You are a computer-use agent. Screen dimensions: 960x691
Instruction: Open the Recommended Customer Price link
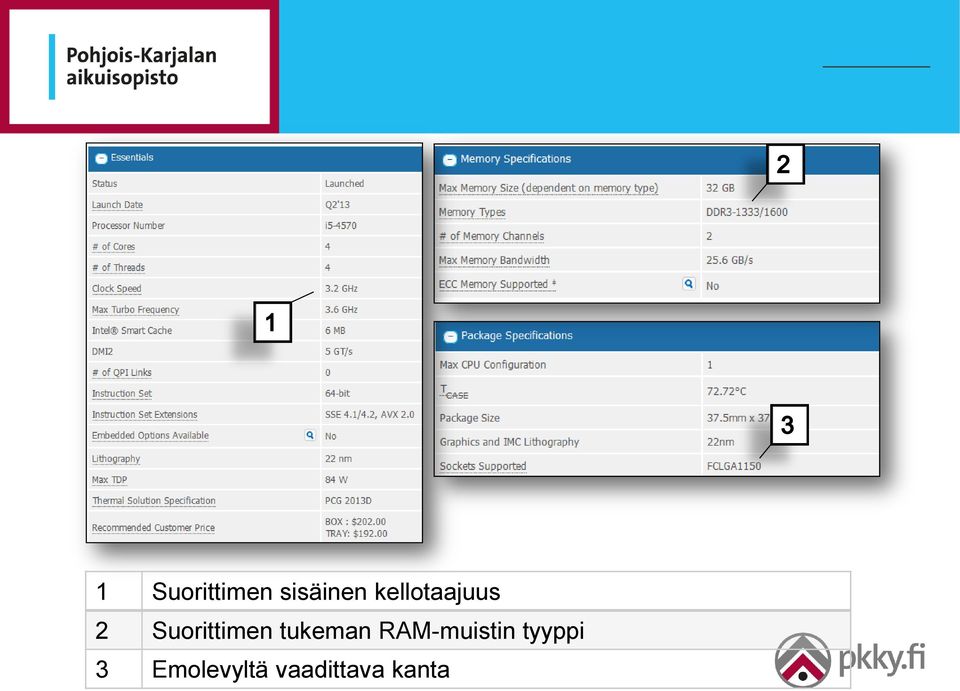(153, 528)
